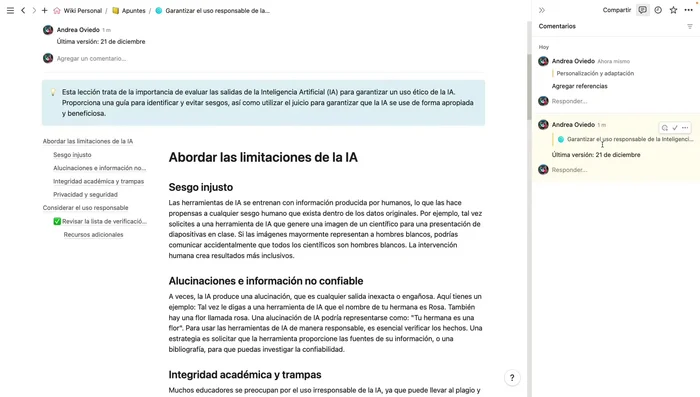Click the Personalización y adaptación quoted text

595,73
